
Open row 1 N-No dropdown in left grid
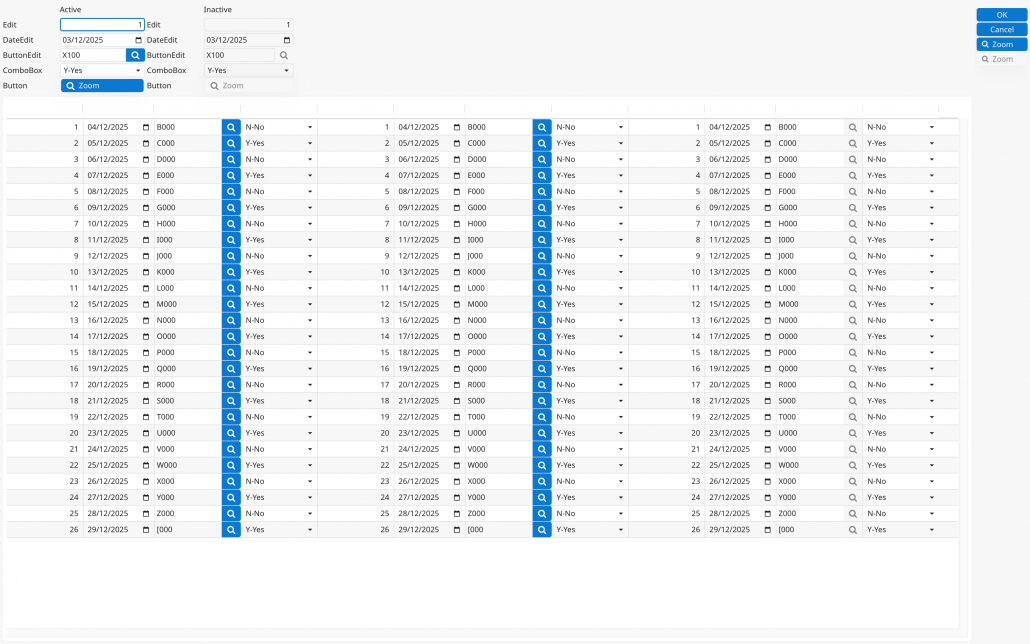point(310,127)
